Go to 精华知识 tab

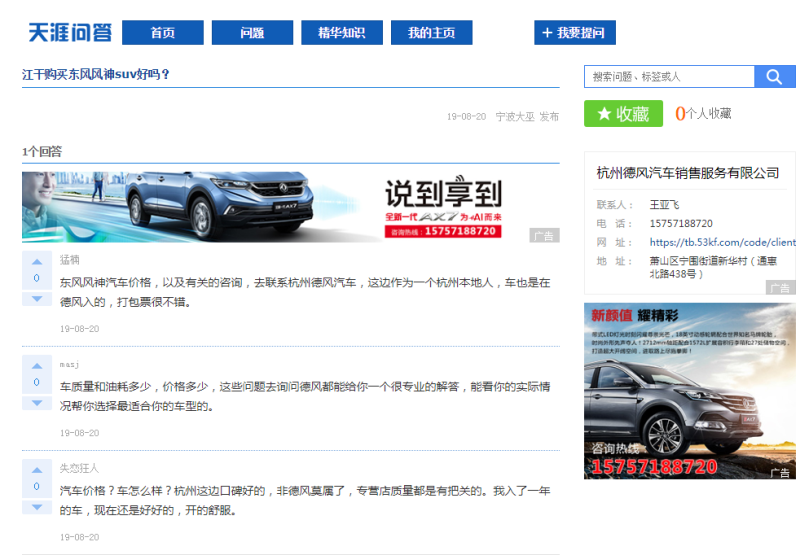[x=342, y=33]
